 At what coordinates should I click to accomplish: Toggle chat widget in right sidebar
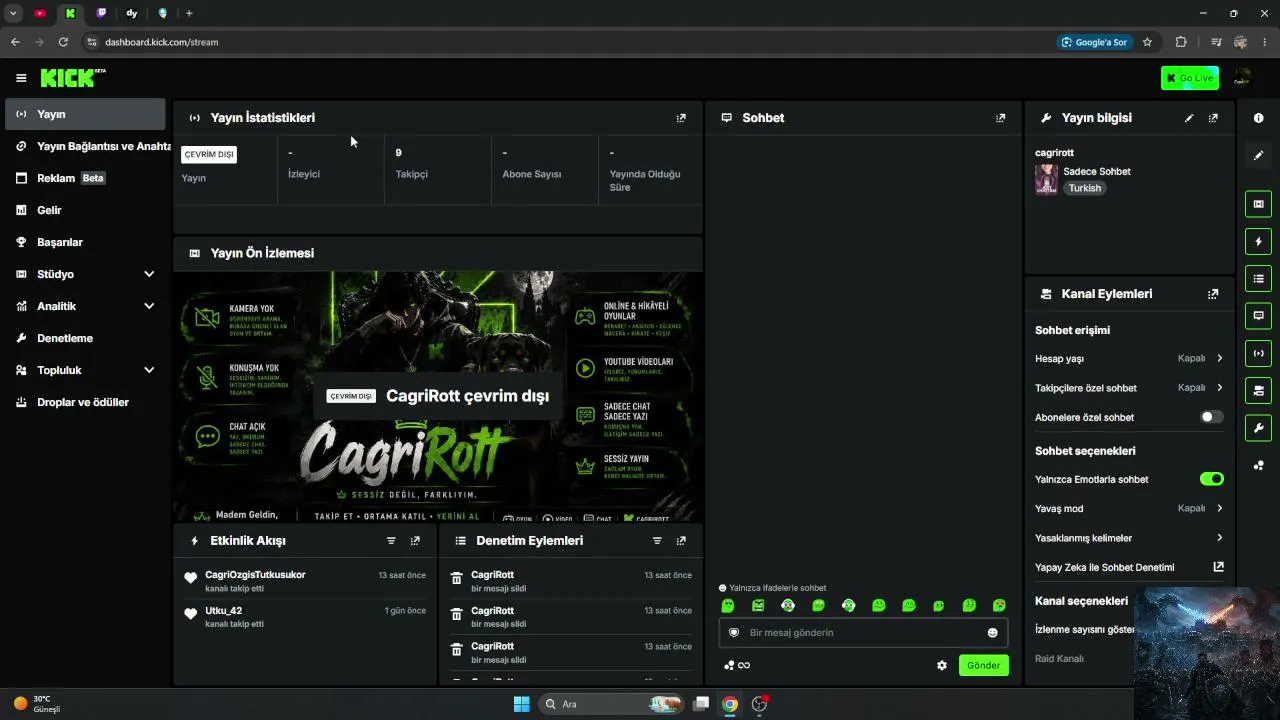1258,315
